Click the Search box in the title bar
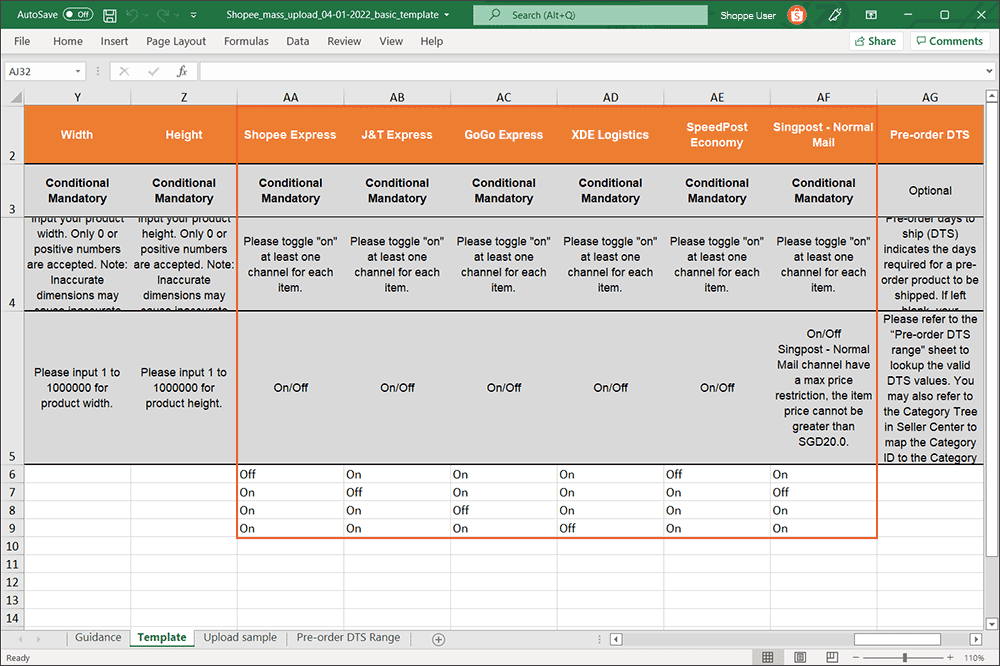Image resolution: width=1000 pixels, height=666 pixels. (590, 15)
